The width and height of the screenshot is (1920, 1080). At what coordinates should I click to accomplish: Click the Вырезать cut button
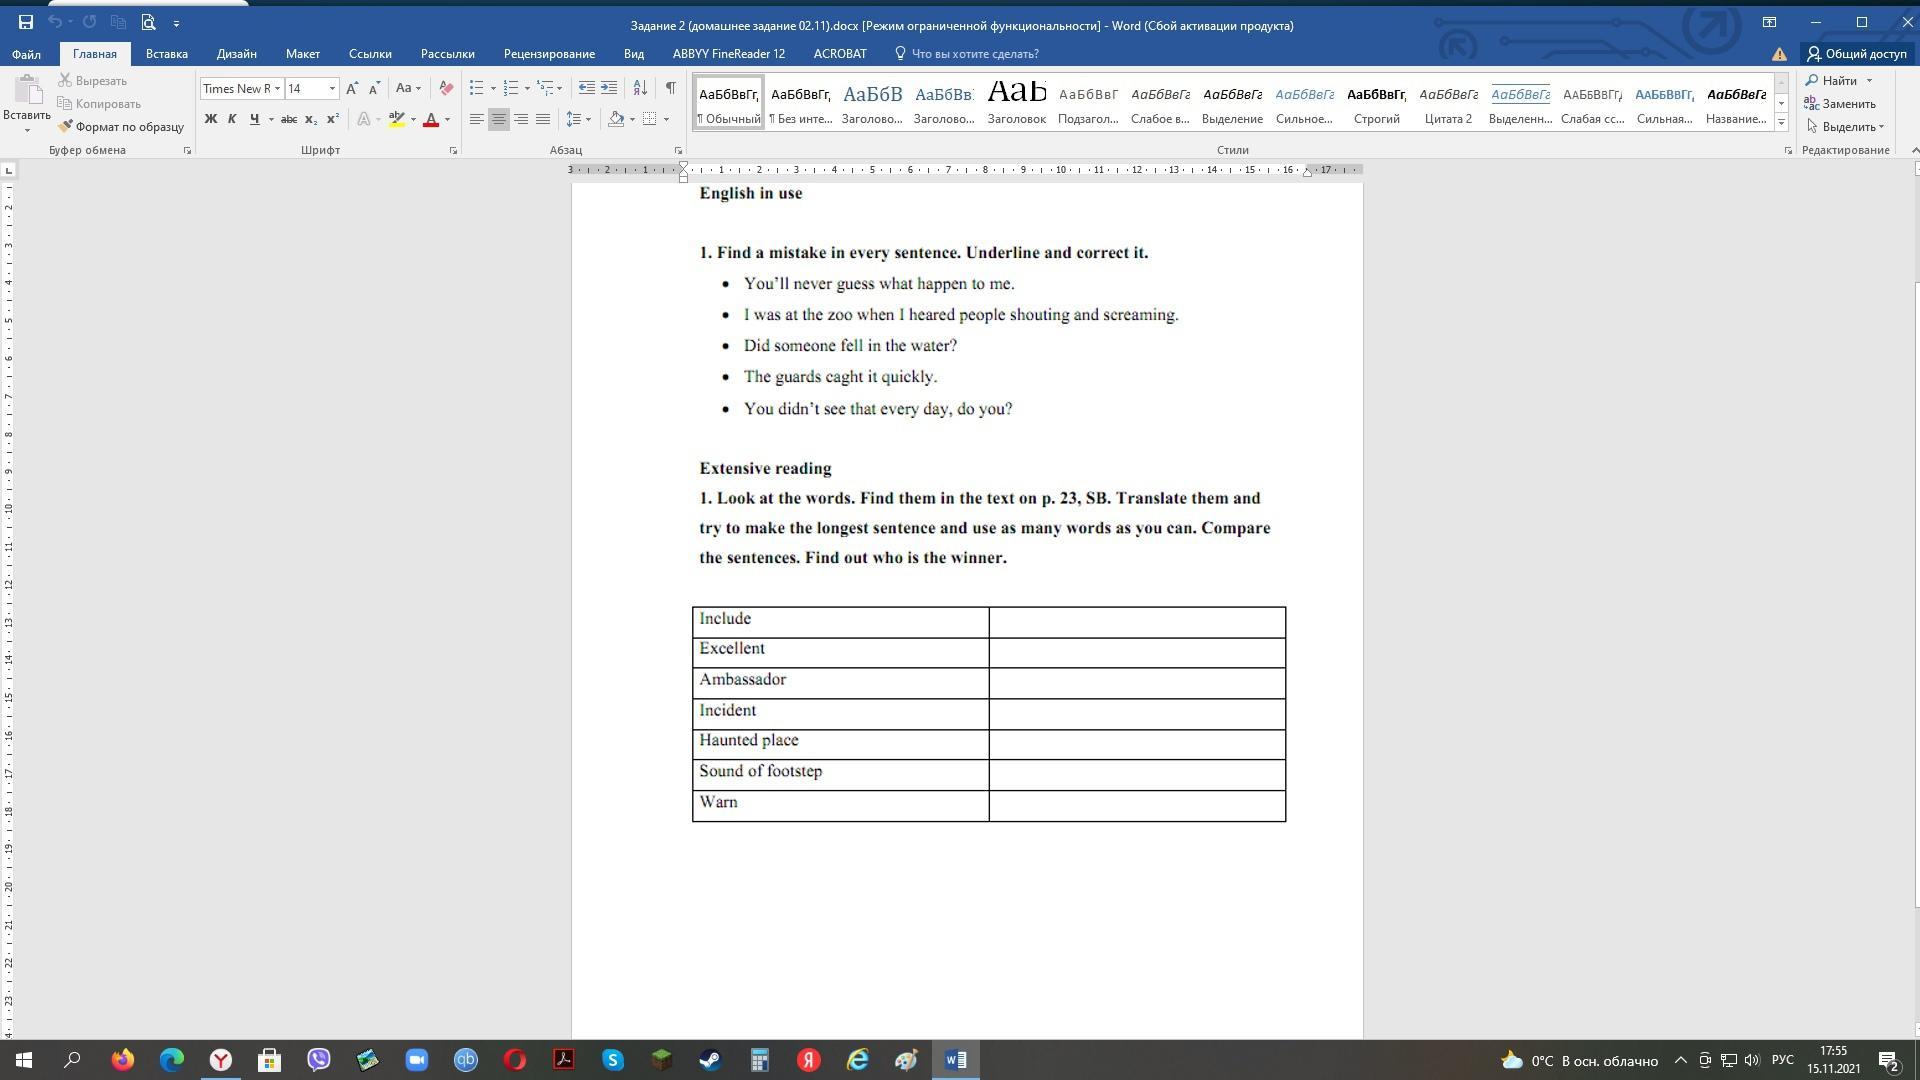click(x=92, y=81)
